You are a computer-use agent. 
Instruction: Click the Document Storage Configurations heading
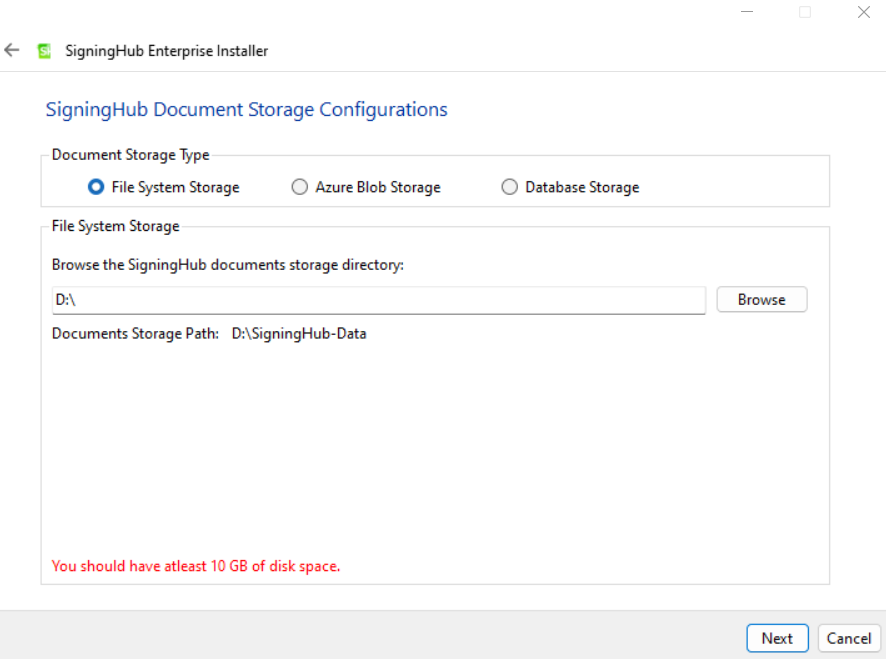pos(246,110)
